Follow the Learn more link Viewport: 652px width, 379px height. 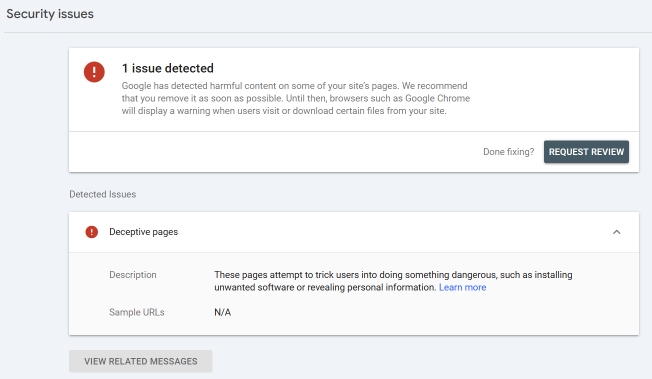click(x=462, y=287)
